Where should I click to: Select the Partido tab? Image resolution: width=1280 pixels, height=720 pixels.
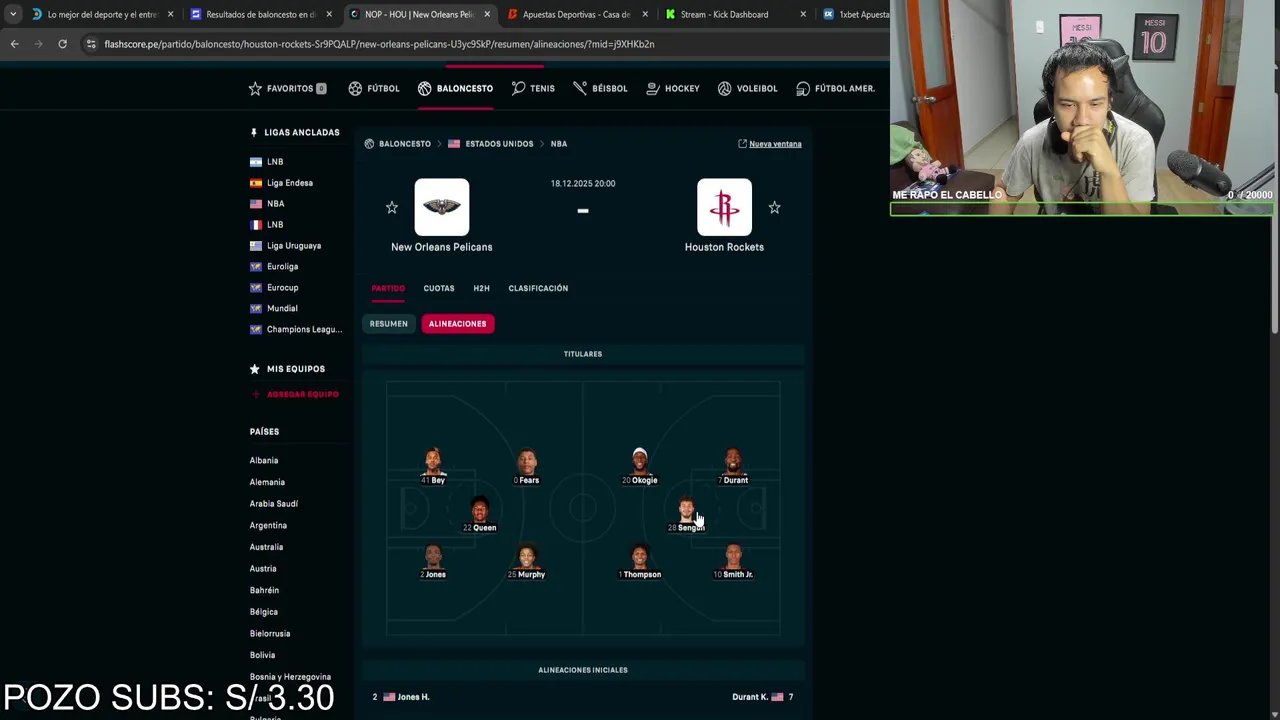point(388,288)
